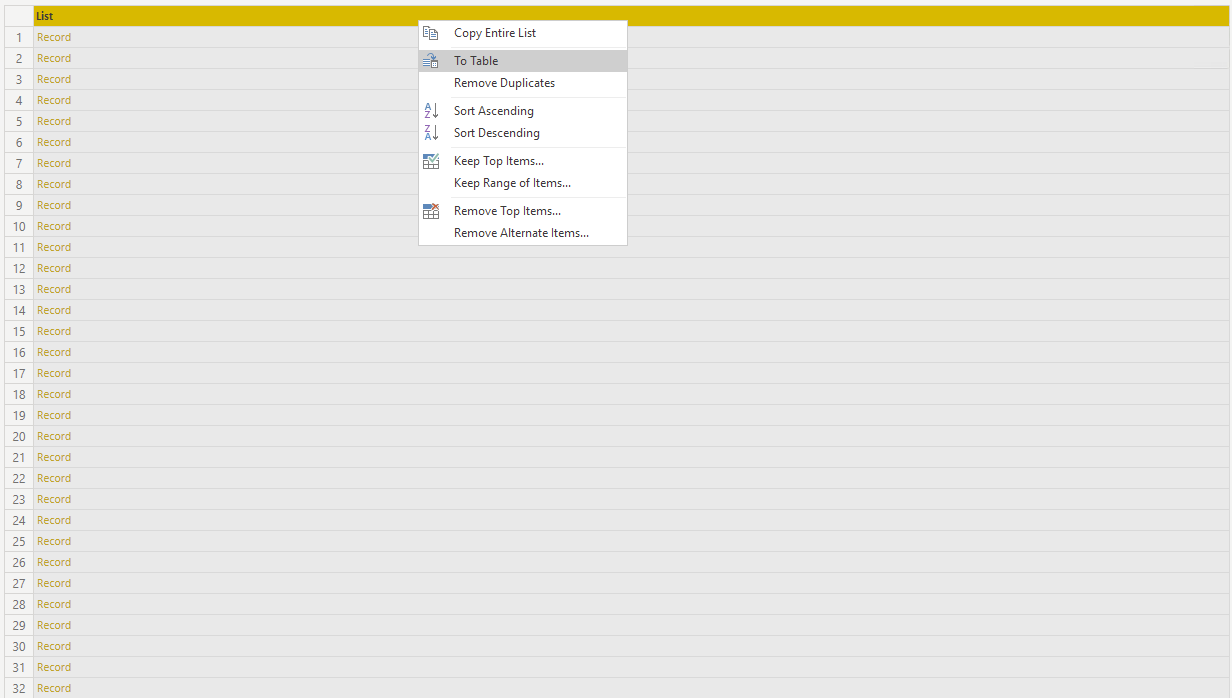Select row number 10

[x=18, y=225]
